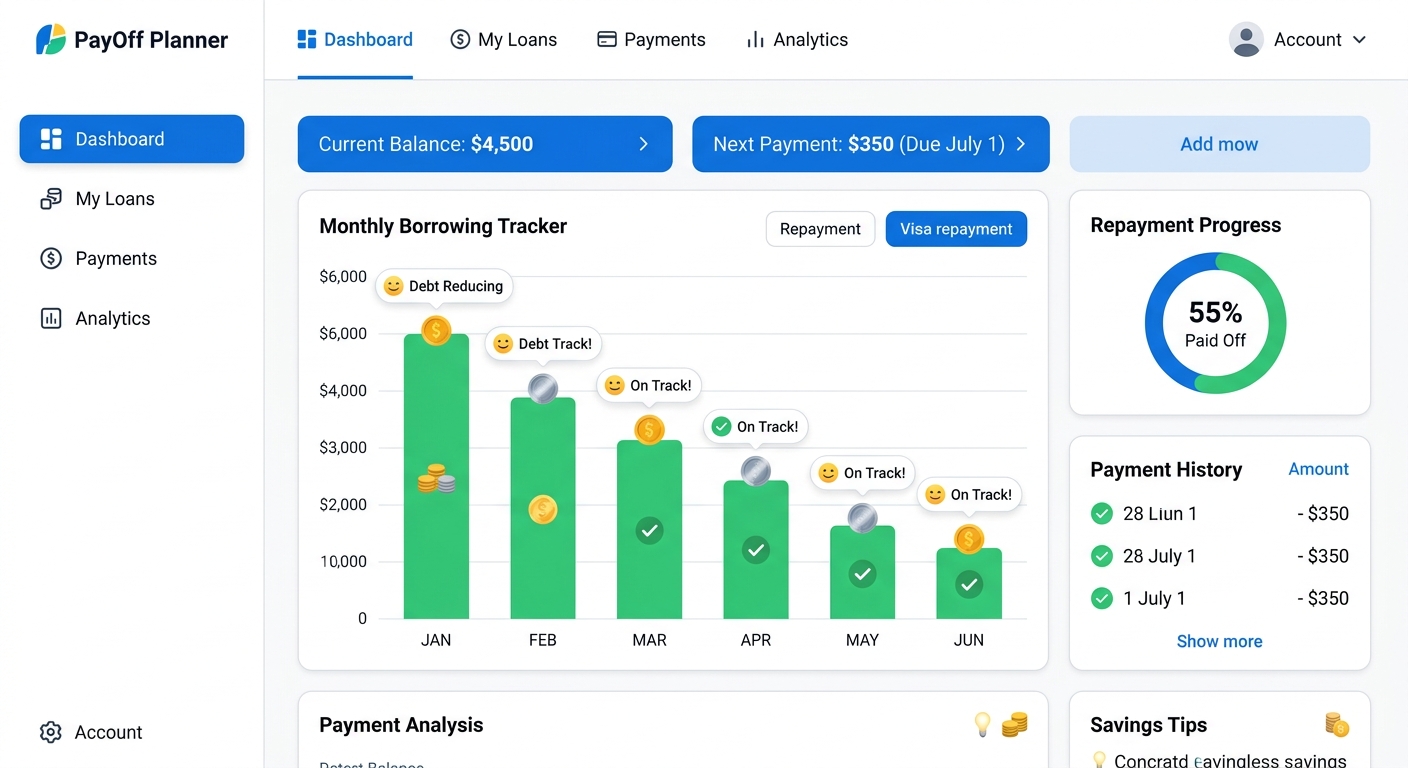Click the gold coin atop JAN bar
This screenshot has width=1408, height=768.
(x=436, y=330)
